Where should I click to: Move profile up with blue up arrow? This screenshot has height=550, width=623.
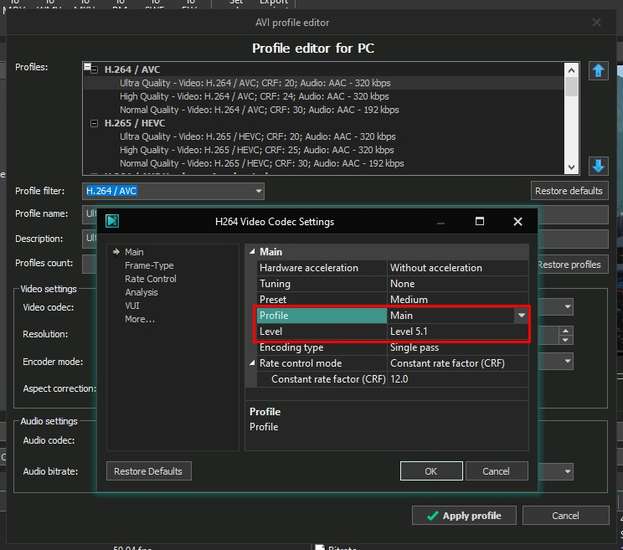(598, 71)
